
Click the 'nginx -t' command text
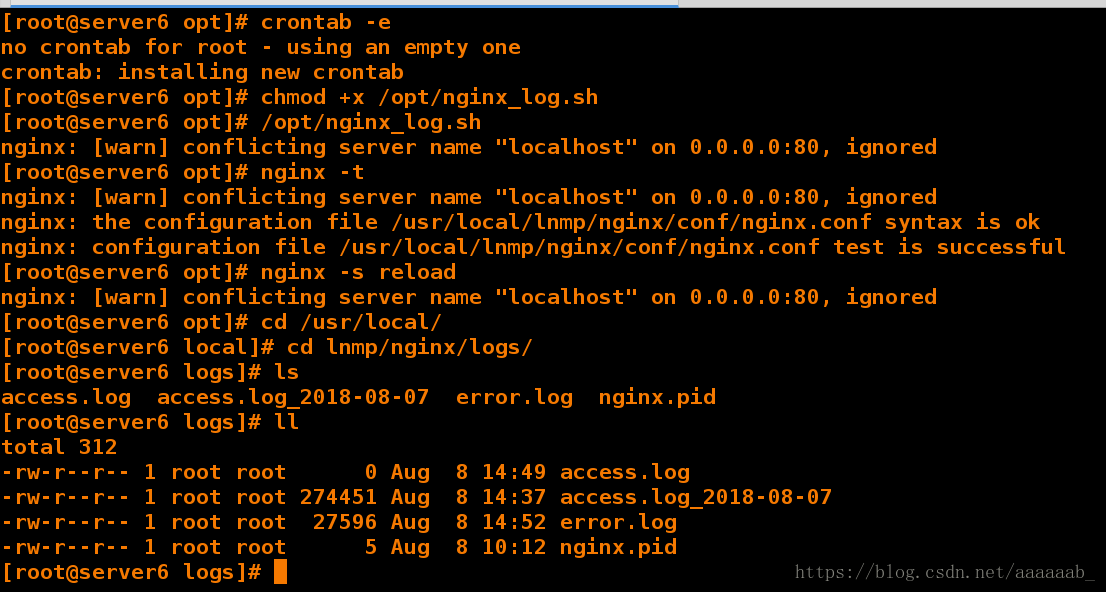312,172
